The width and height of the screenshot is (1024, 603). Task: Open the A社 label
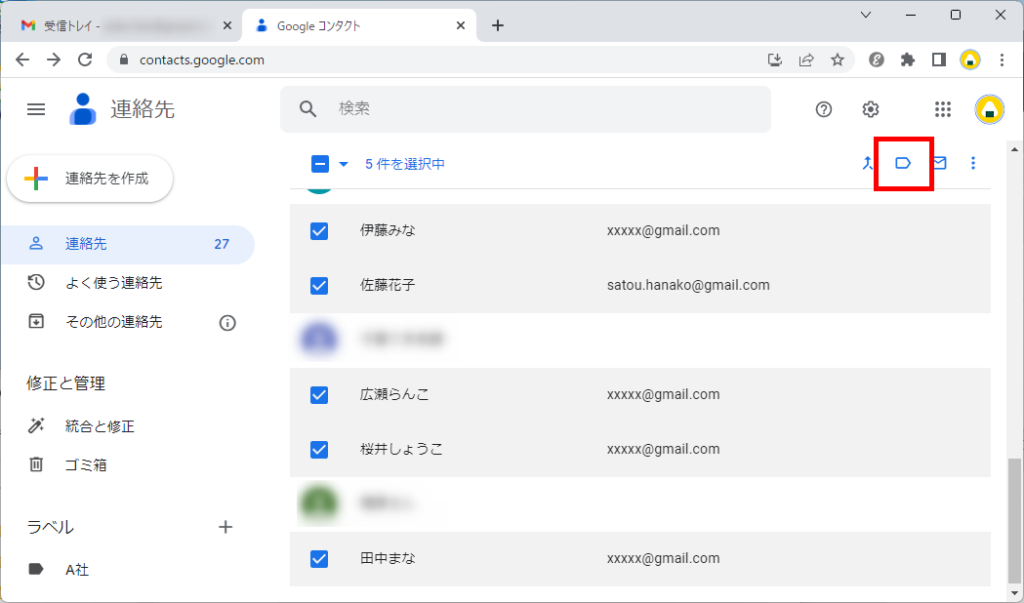click(x=77, y=570)
